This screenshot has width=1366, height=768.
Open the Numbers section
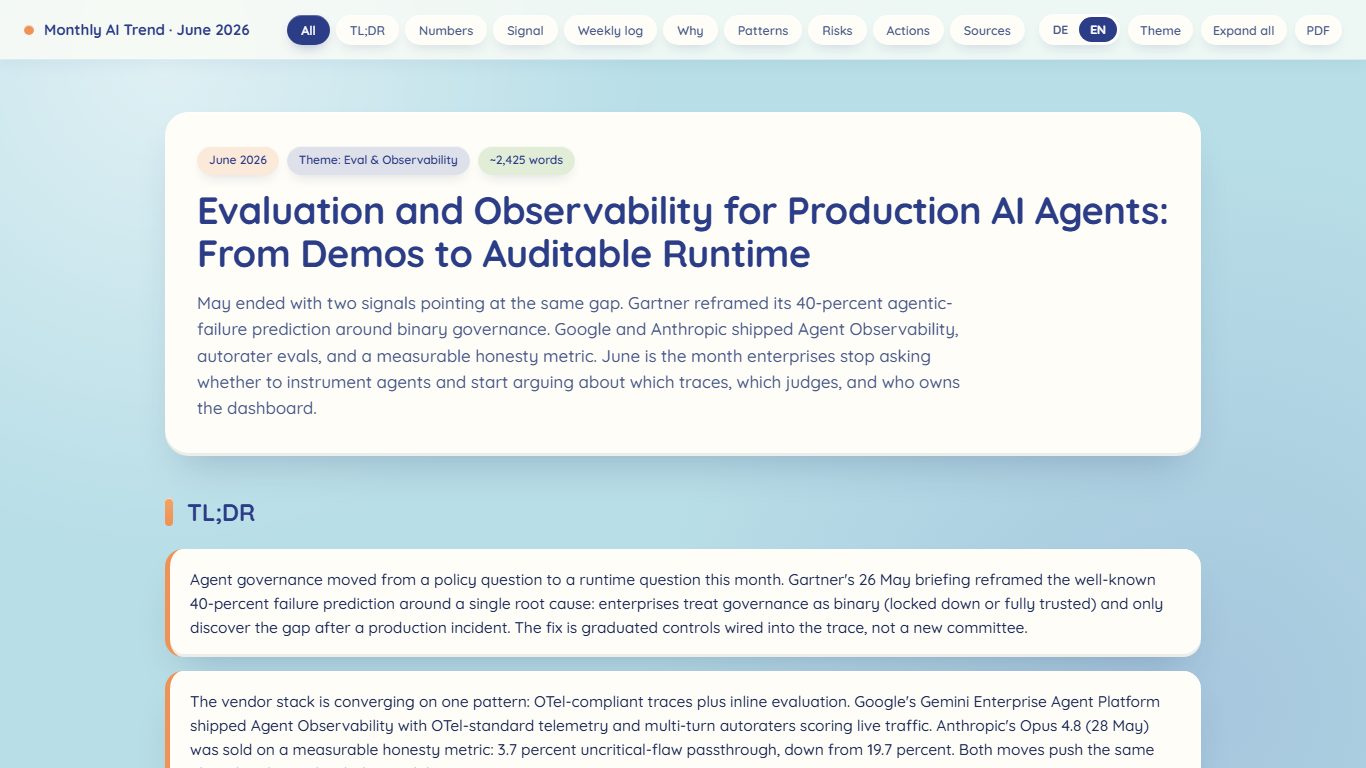446,30
